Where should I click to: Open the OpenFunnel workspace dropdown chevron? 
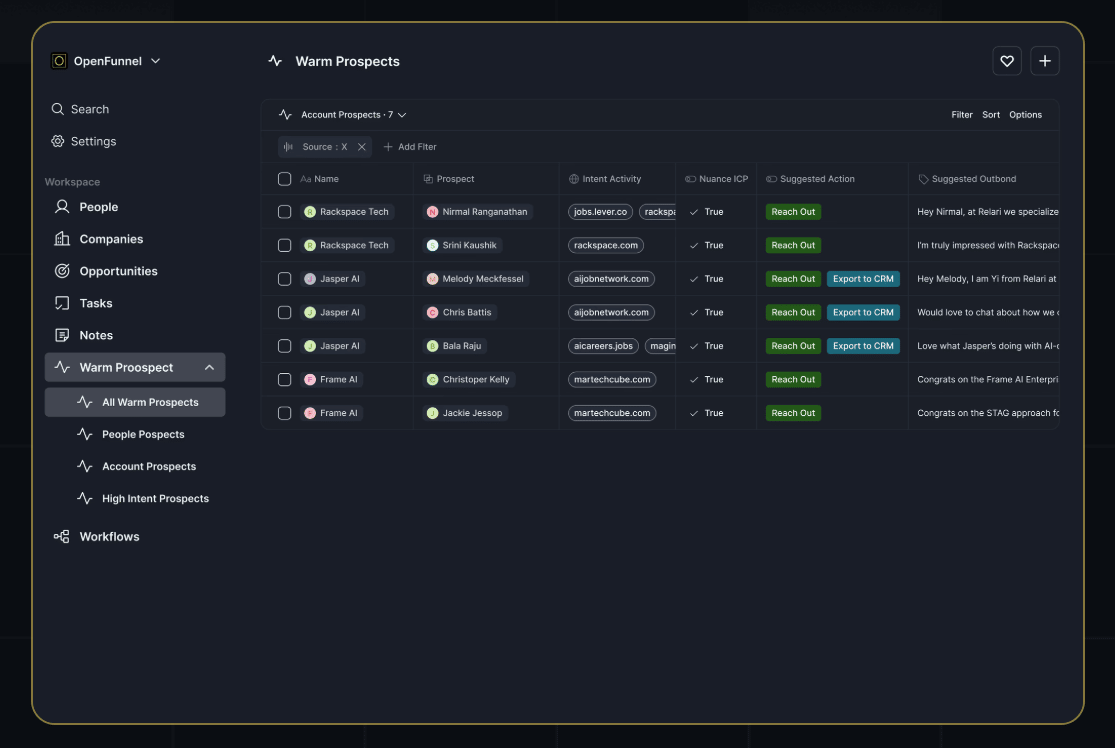tap(156, 61)
